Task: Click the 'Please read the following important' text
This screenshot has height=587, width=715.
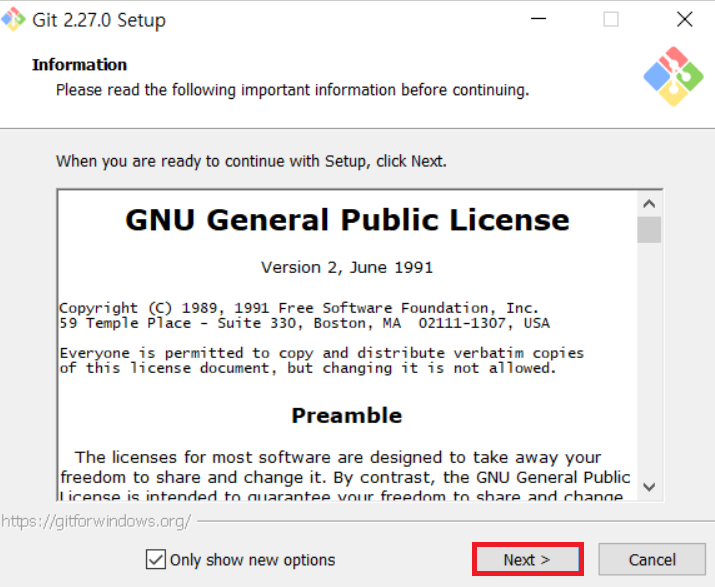Action: 292,90
